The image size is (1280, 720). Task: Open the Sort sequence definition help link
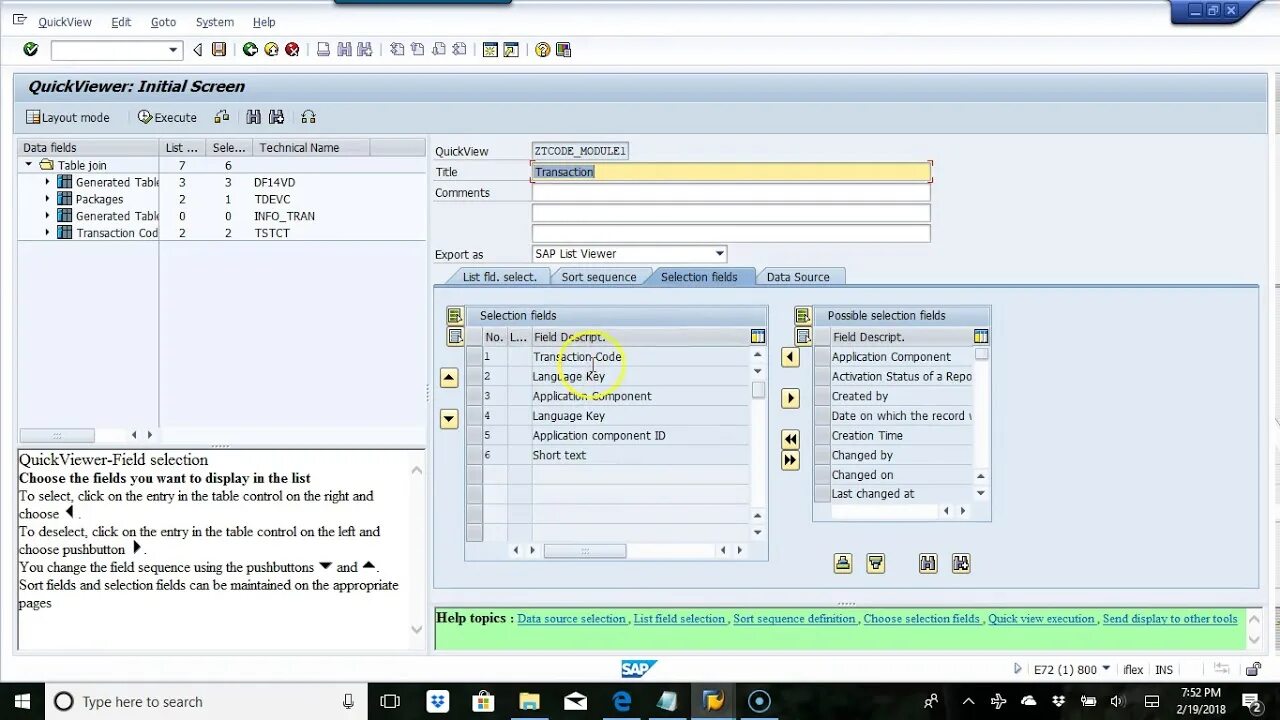(794, 619)
